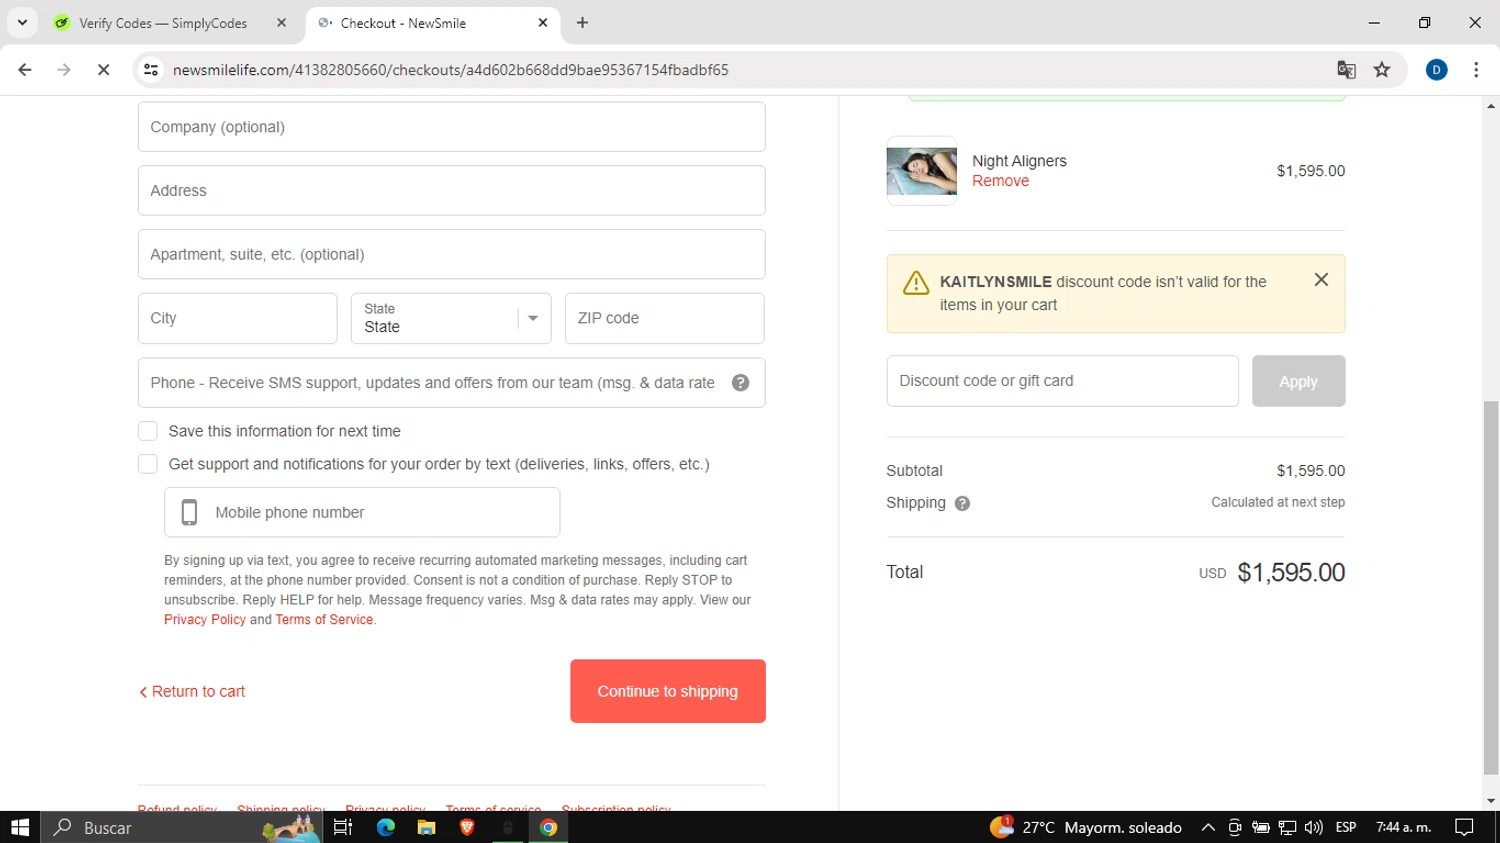Stop loading the page
This screenshot has width=1500, height=843.
[x=103, y=70]
